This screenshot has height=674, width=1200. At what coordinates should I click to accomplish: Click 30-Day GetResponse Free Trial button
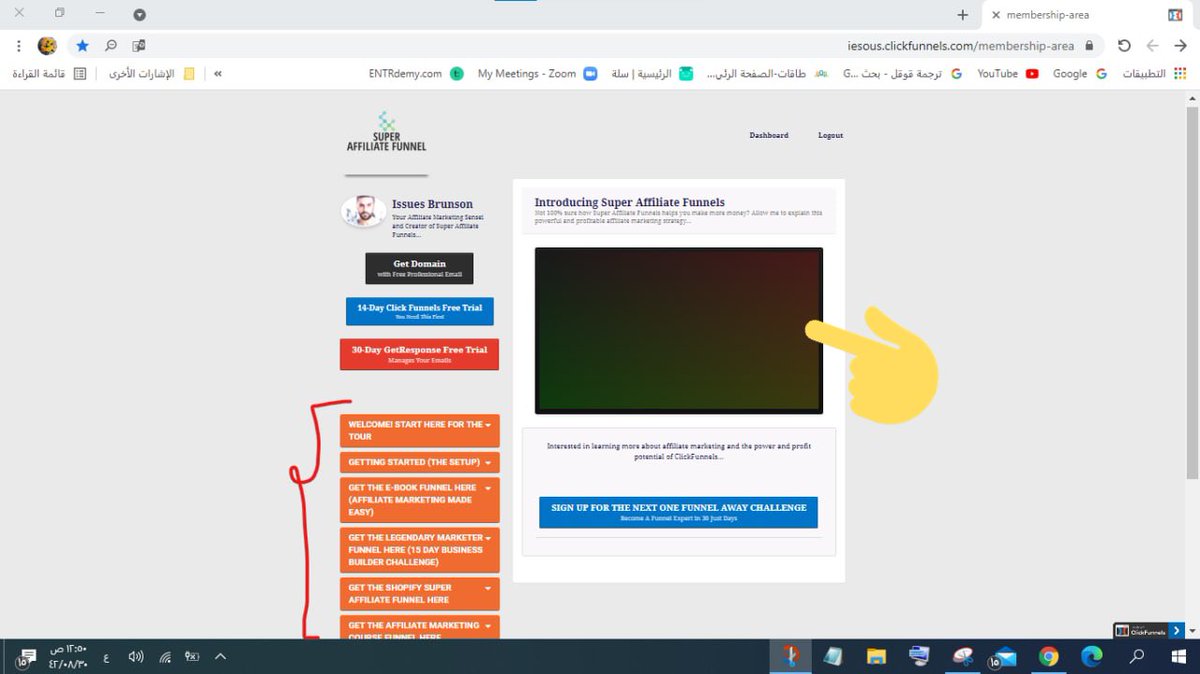tap(420, 354)
